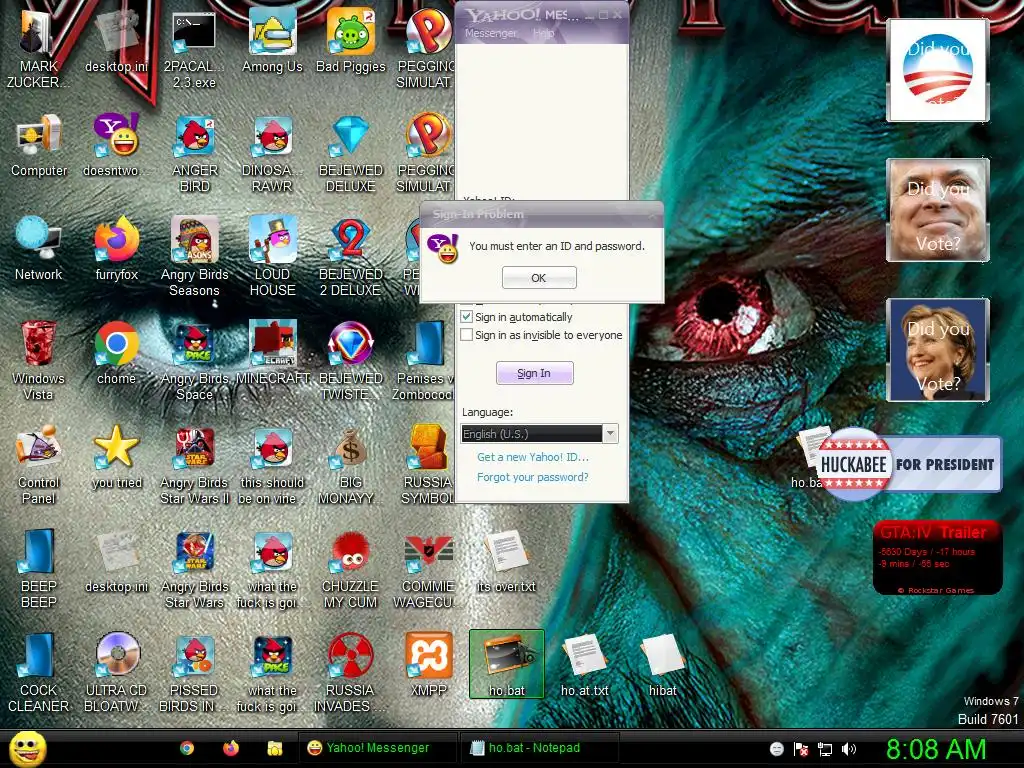Click the Obama Did you vote gadget
This screenshot has height=768, width=1024.
937,70
